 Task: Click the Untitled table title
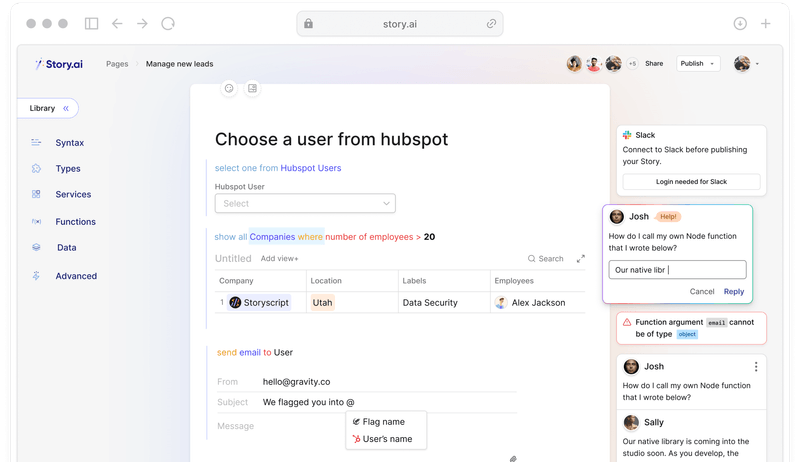233,259
